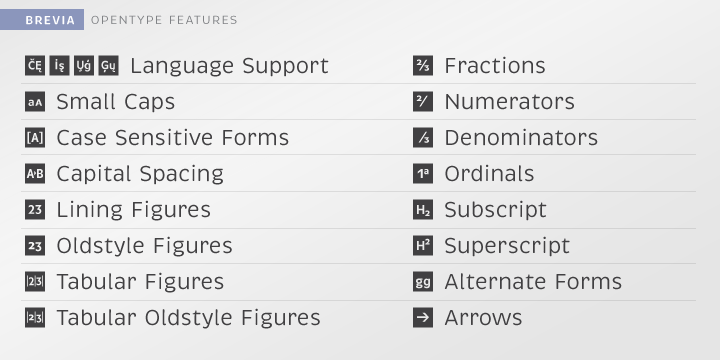Click the Language Support label
Image resolution: width=720 pixels, height=360 pixels.
pos(230,66)
